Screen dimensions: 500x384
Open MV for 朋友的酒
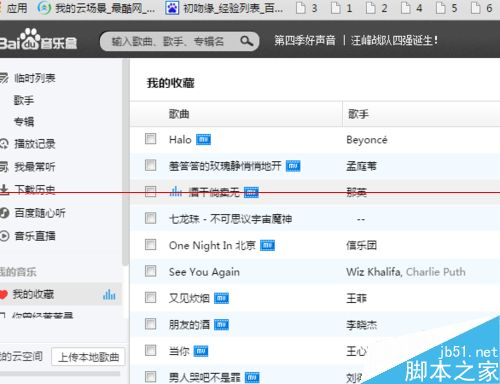pos(221,325)
